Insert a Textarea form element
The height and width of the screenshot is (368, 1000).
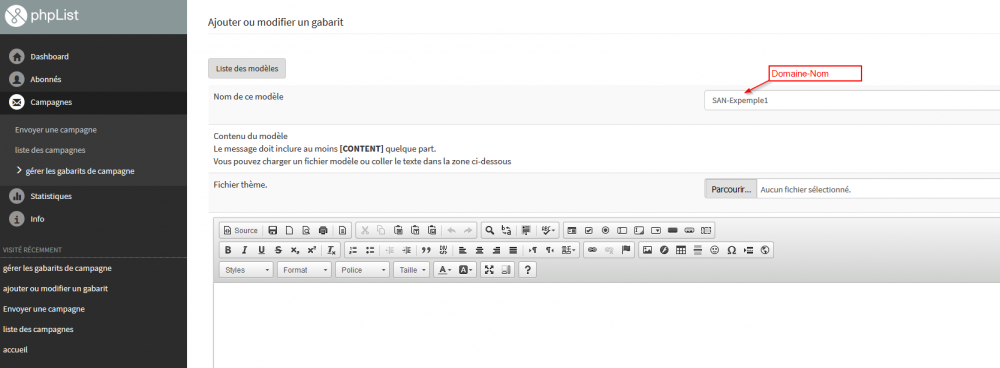(x=639, y=230)
